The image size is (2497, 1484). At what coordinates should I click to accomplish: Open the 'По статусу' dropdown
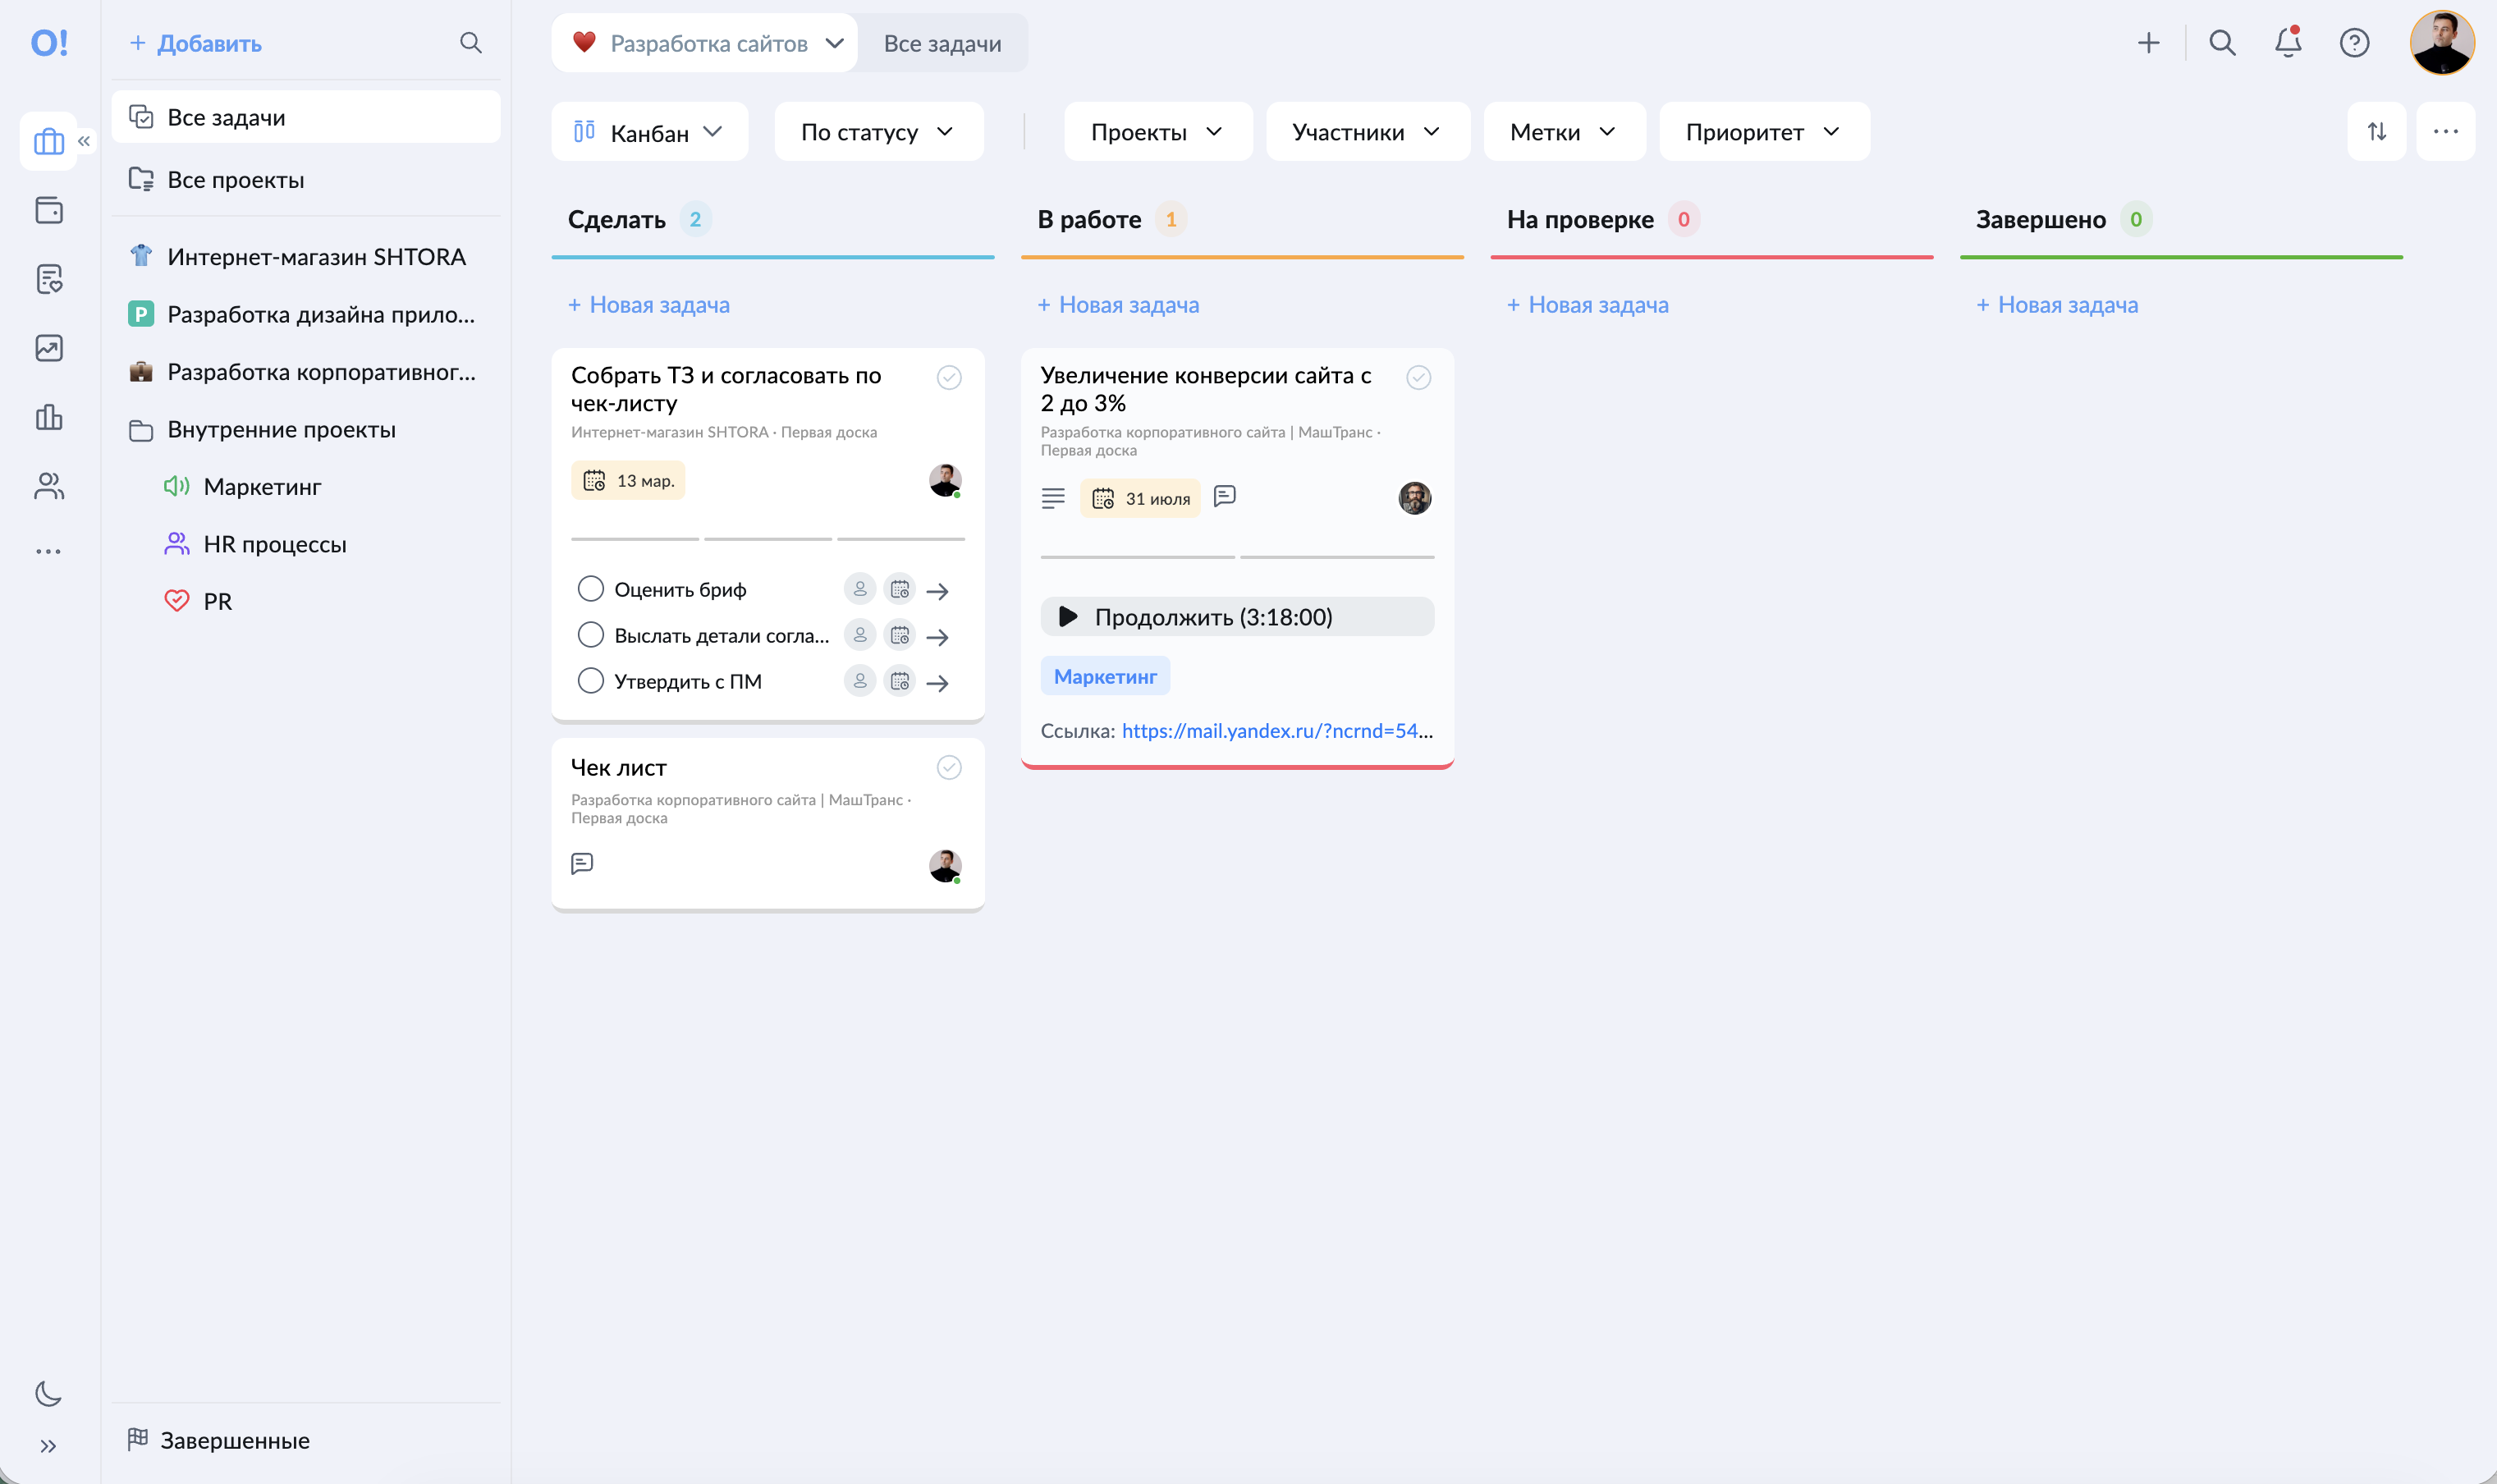click(877, 131)
